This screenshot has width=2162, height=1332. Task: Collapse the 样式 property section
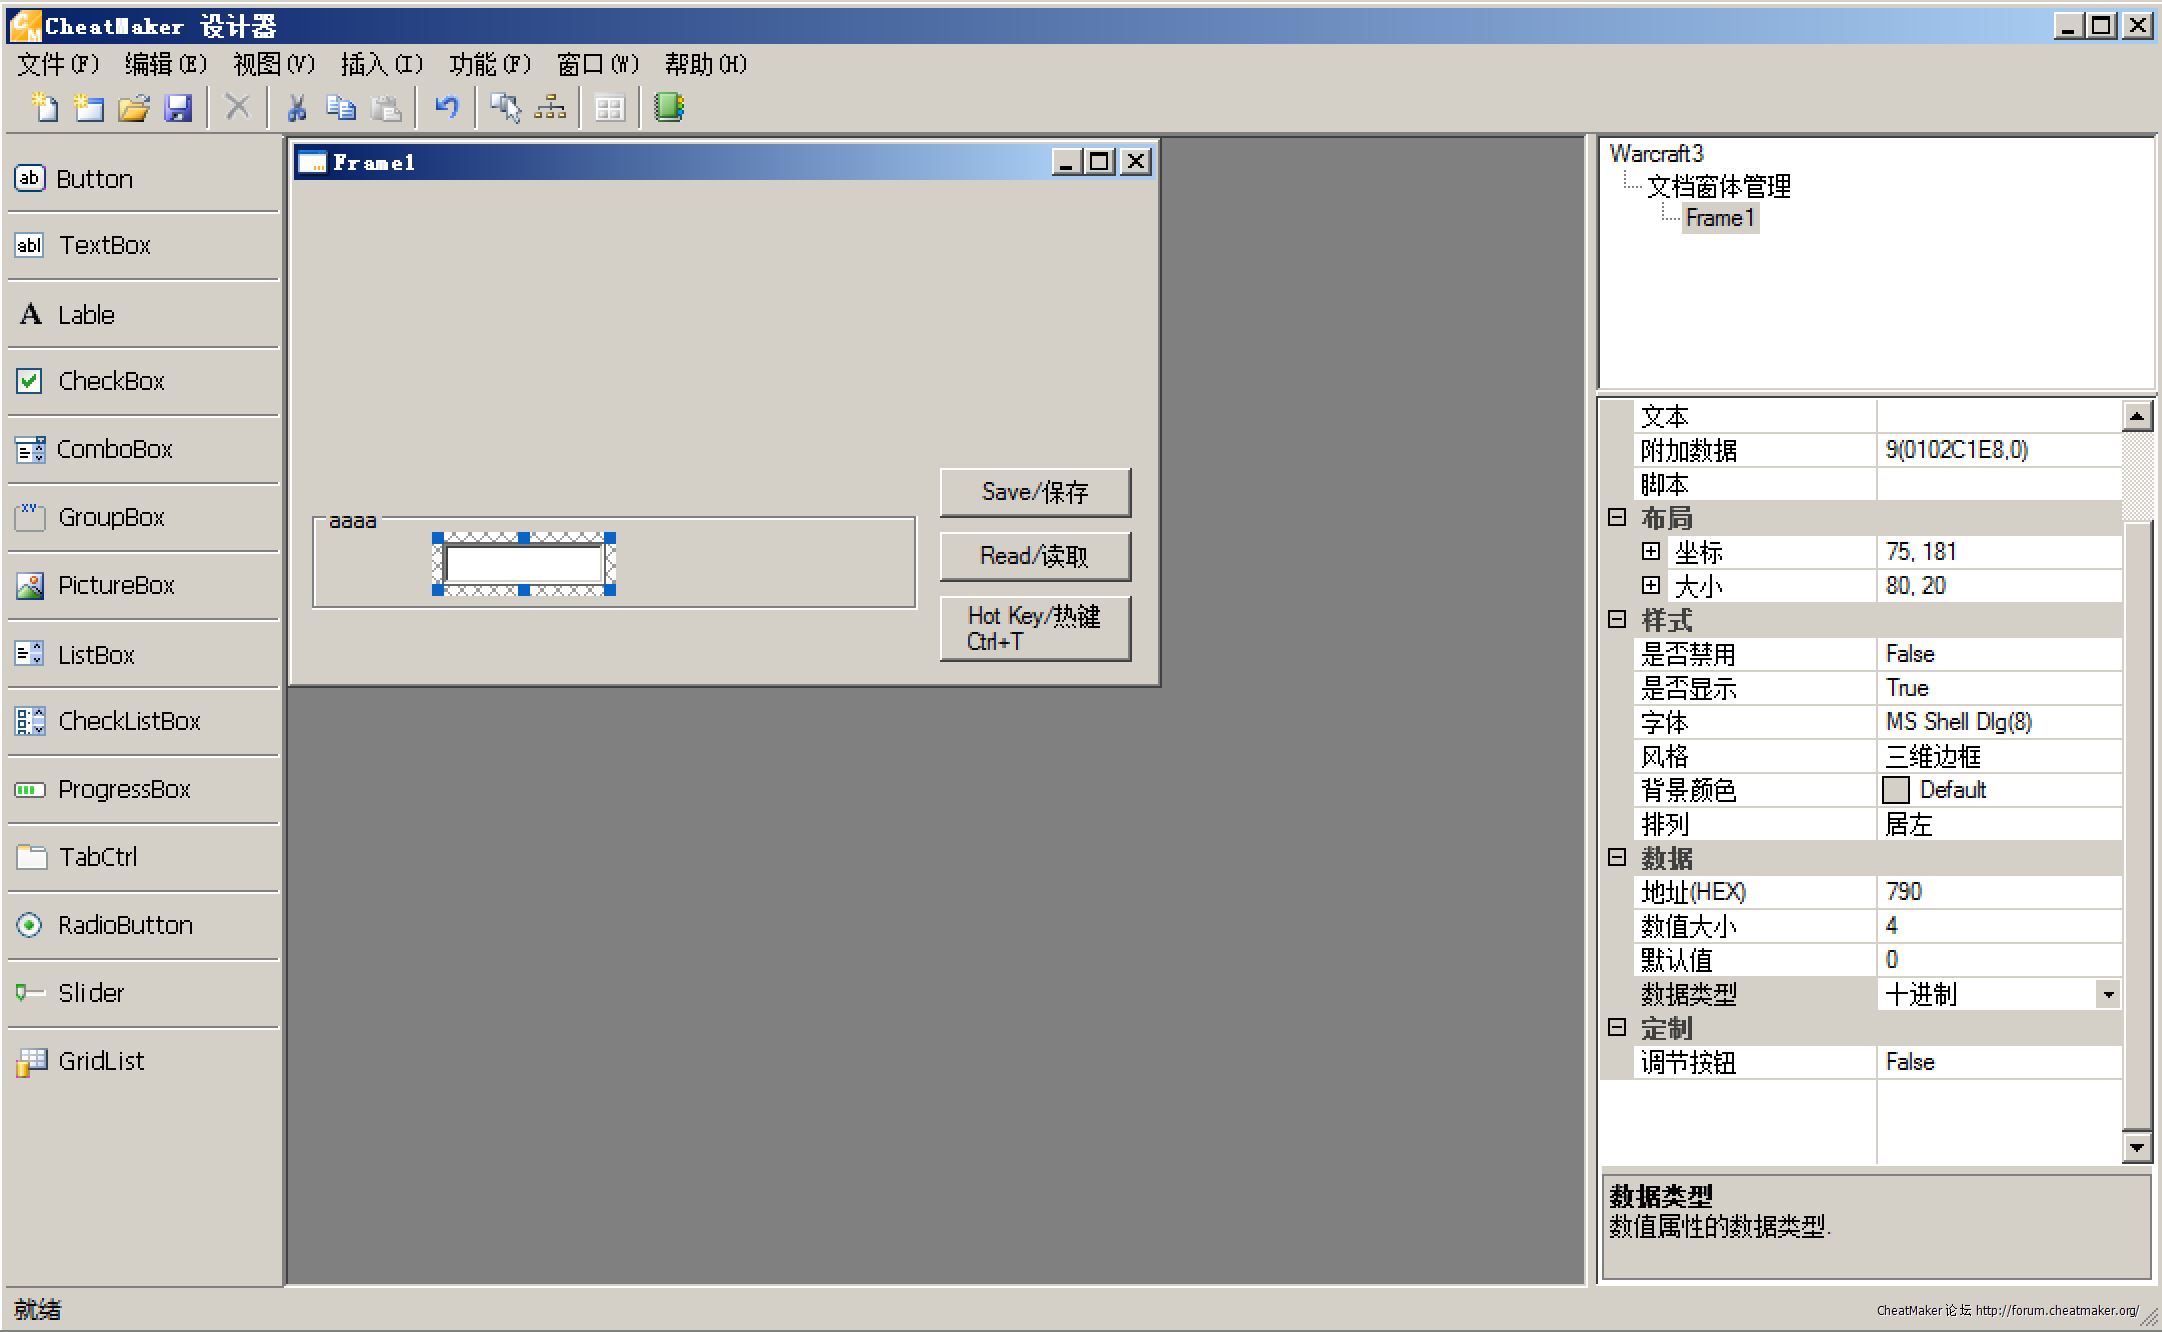point(1617,619)
